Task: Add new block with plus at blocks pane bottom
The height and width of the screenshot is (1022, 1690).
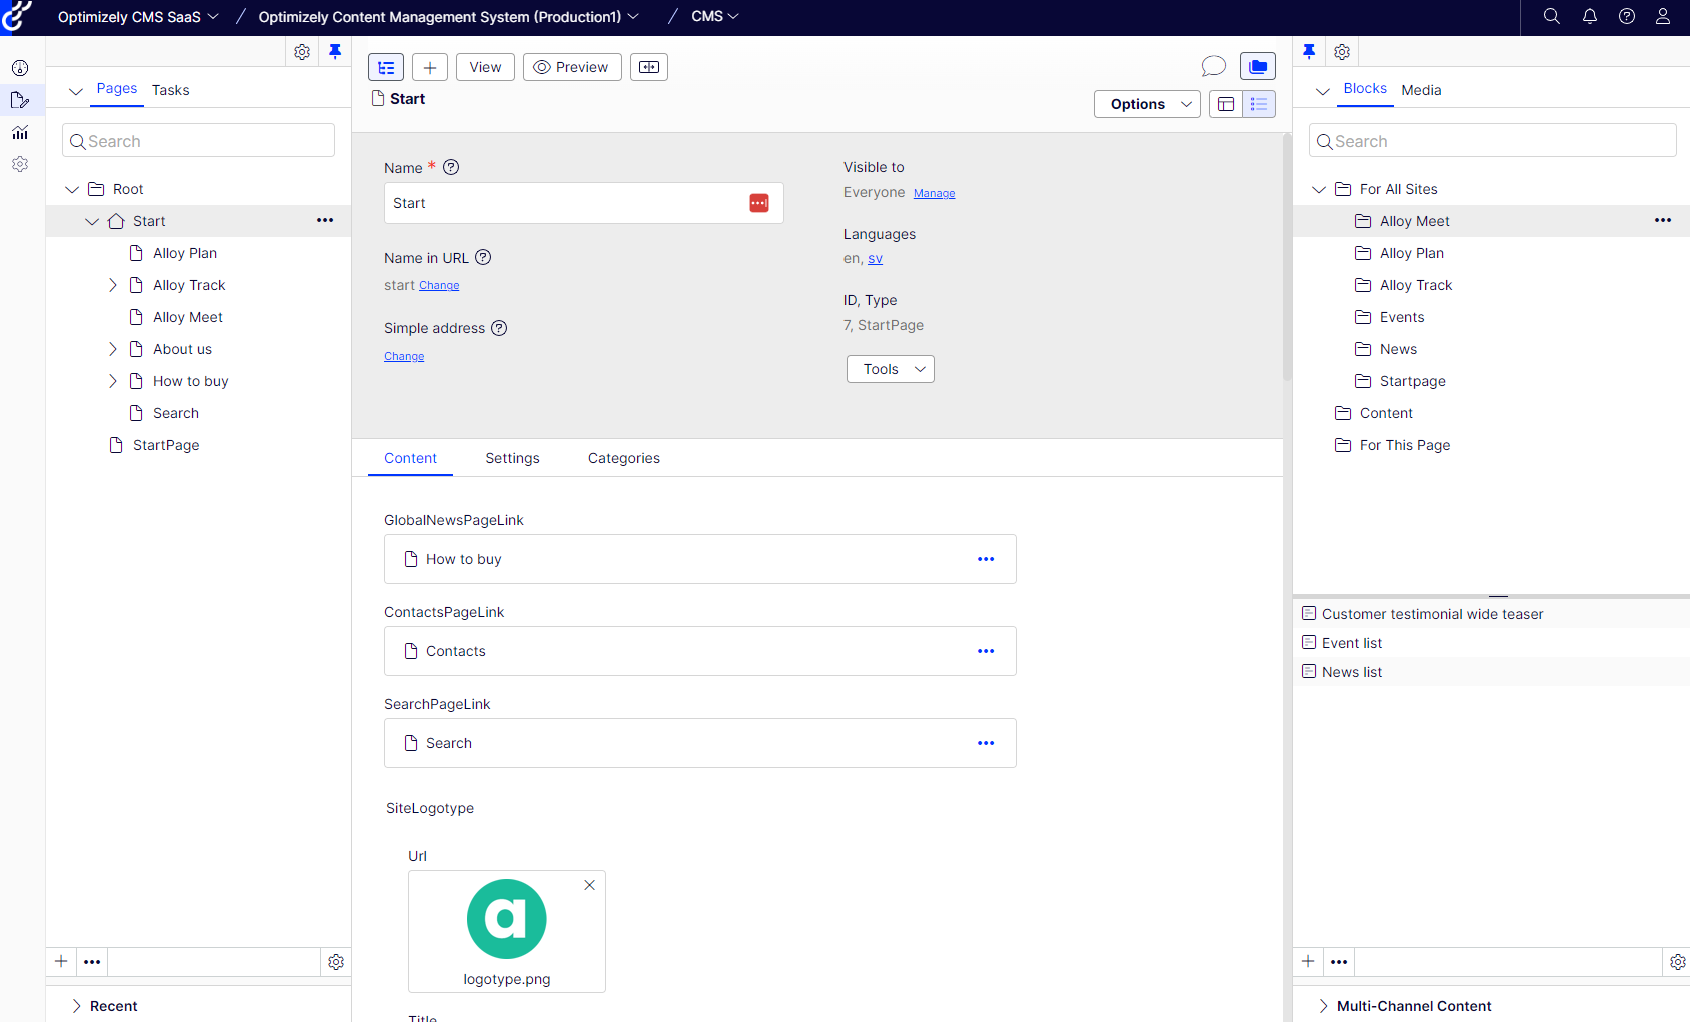Action: point(1308,961)
